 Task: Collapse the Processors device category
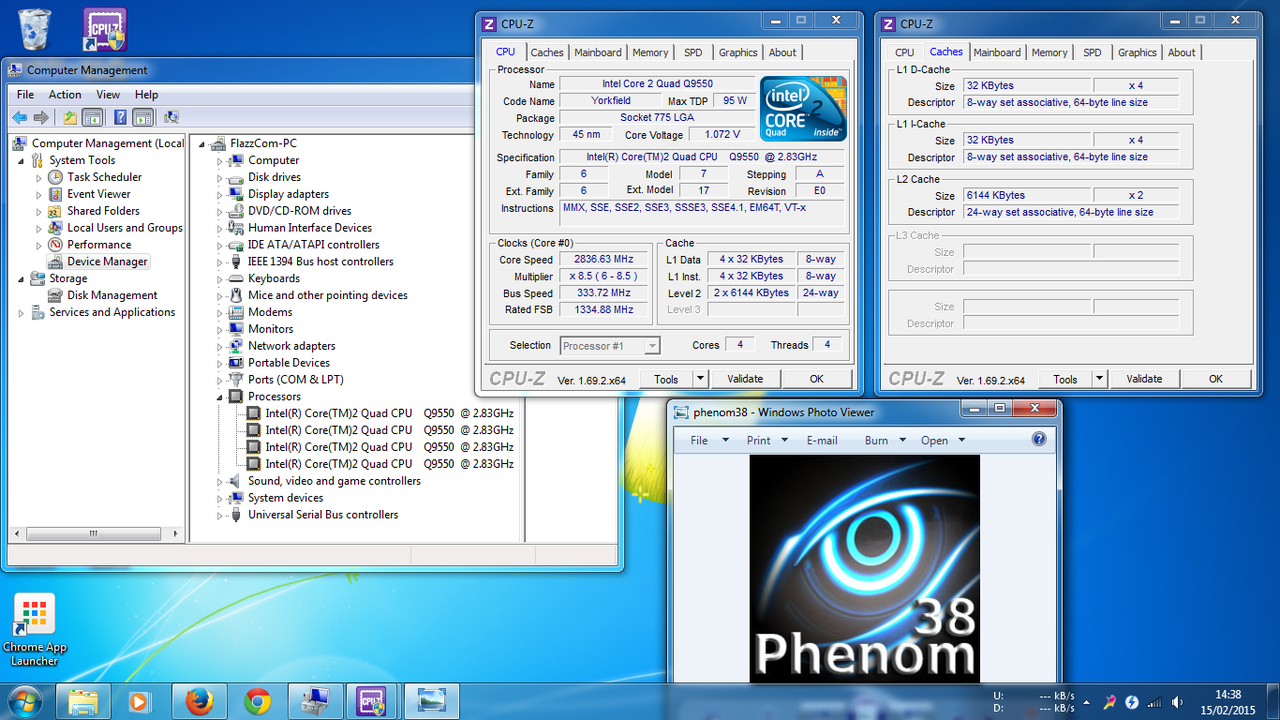pos(220,397)
